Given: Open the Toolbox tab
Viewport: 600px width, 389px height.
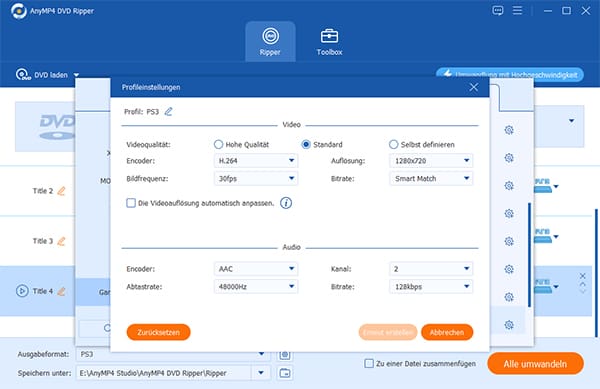Looking at the screenshot, I should [329, 41].
